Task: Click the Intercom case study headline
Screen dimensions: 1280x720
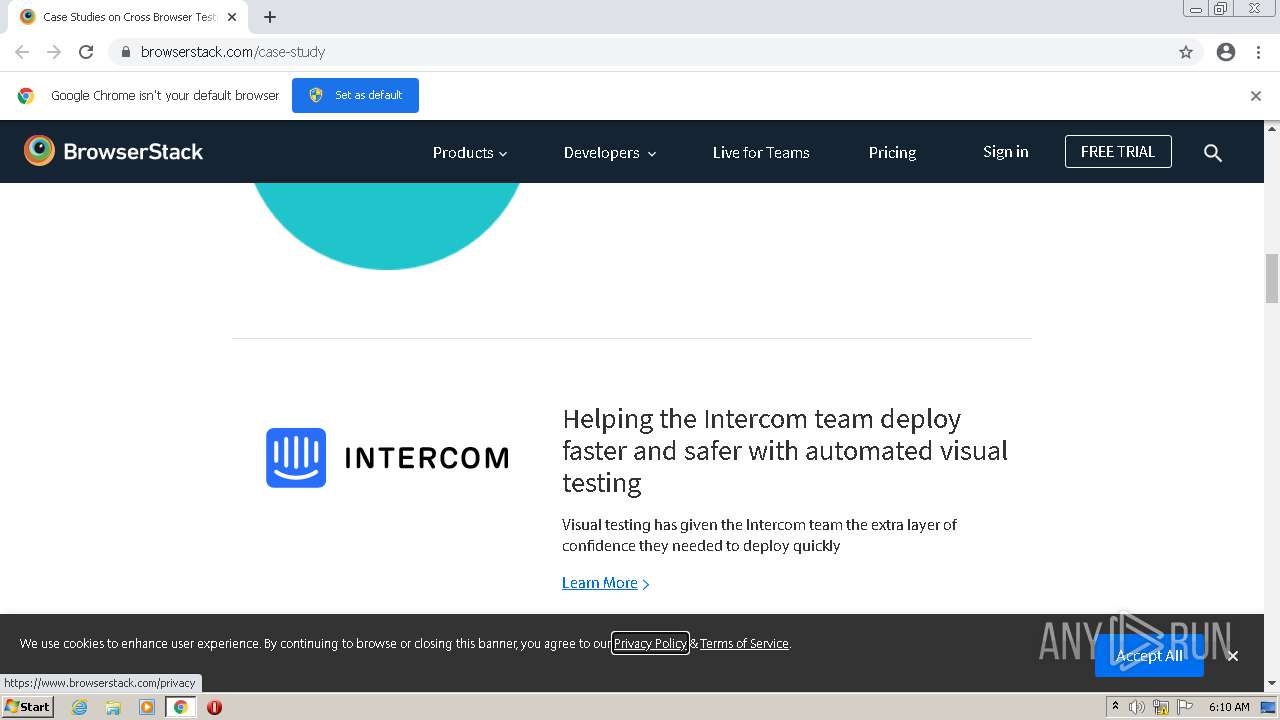Action: coord(785,451)
